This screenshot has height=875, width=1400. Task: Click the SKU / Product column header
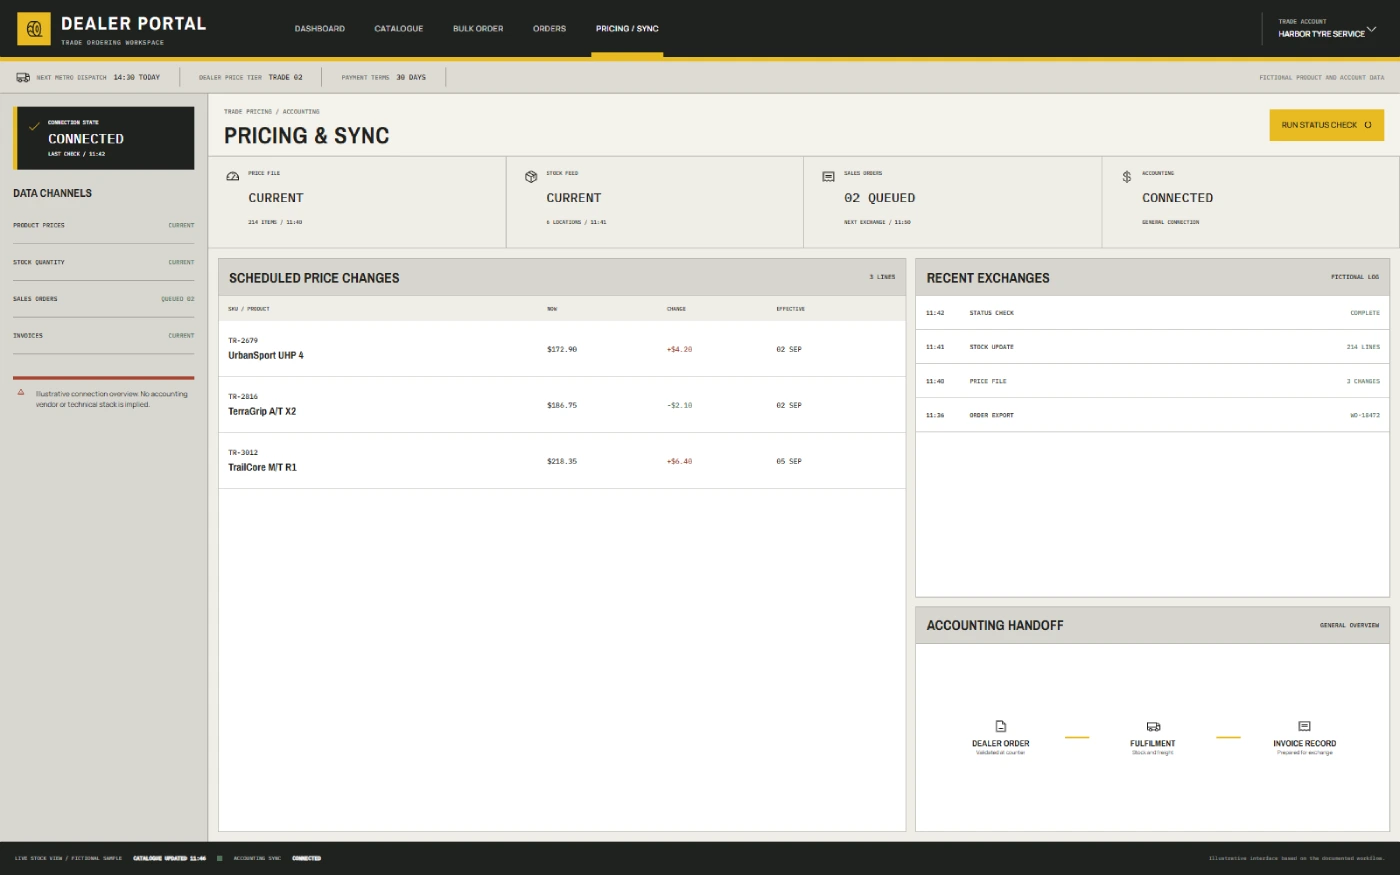249,309
